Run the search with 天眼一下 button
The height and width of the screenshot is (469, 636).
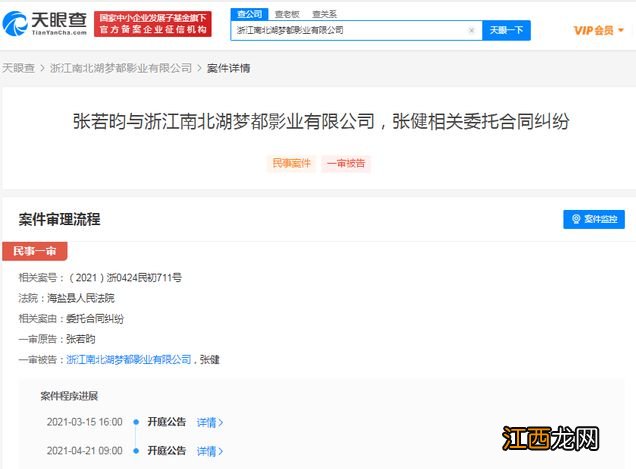click(x=506, y=30)
